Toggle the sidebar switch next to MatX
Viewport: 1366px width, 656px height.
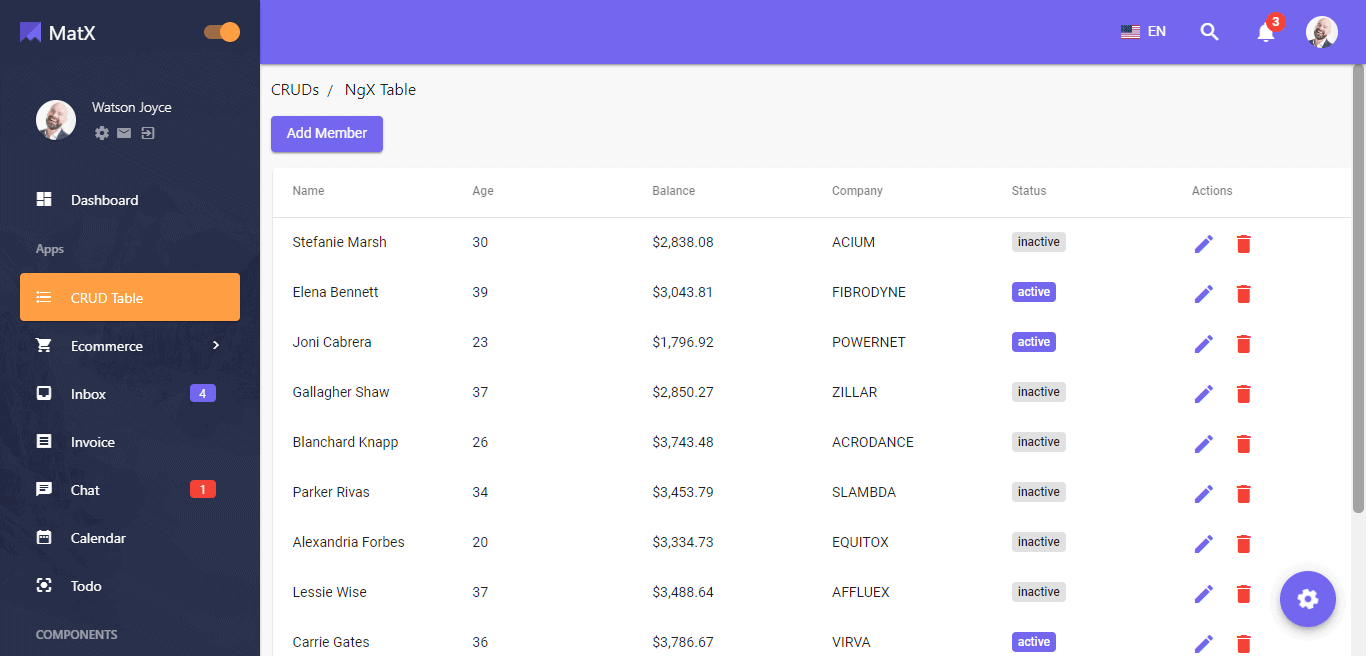(222, 32)
